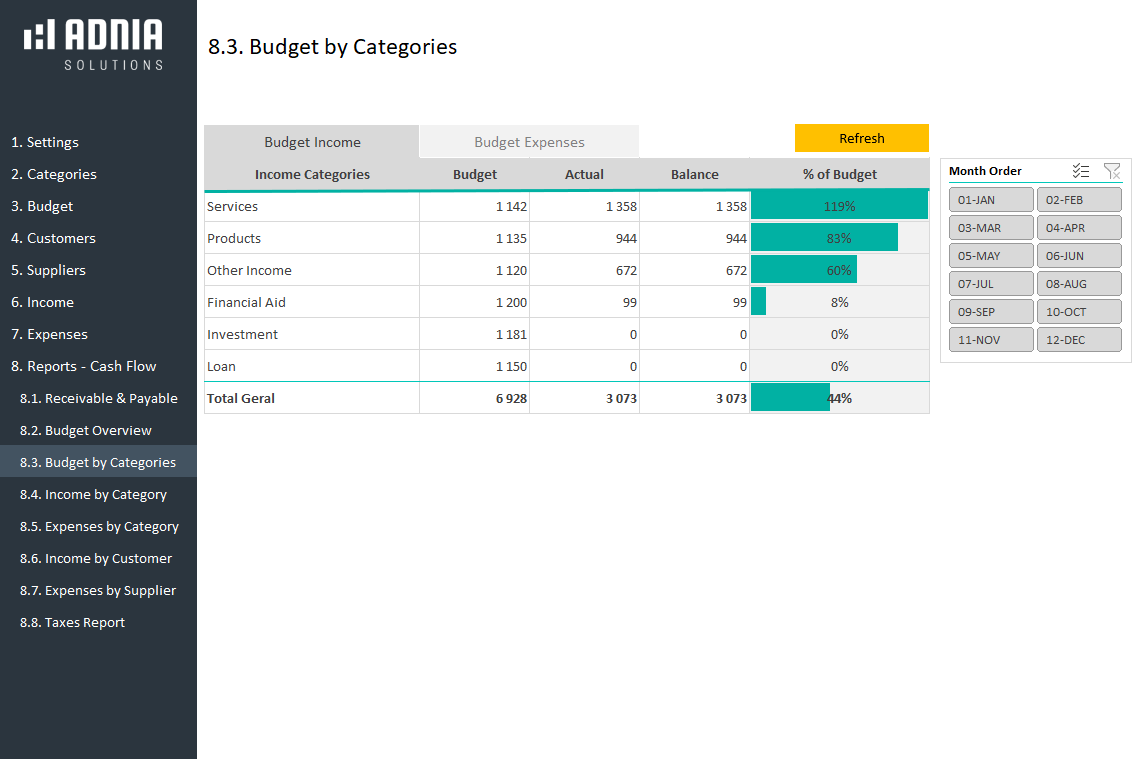Open the 1. Settings page
The width and height of the screenshot is (1142, 759).
(x=45, y=142)
